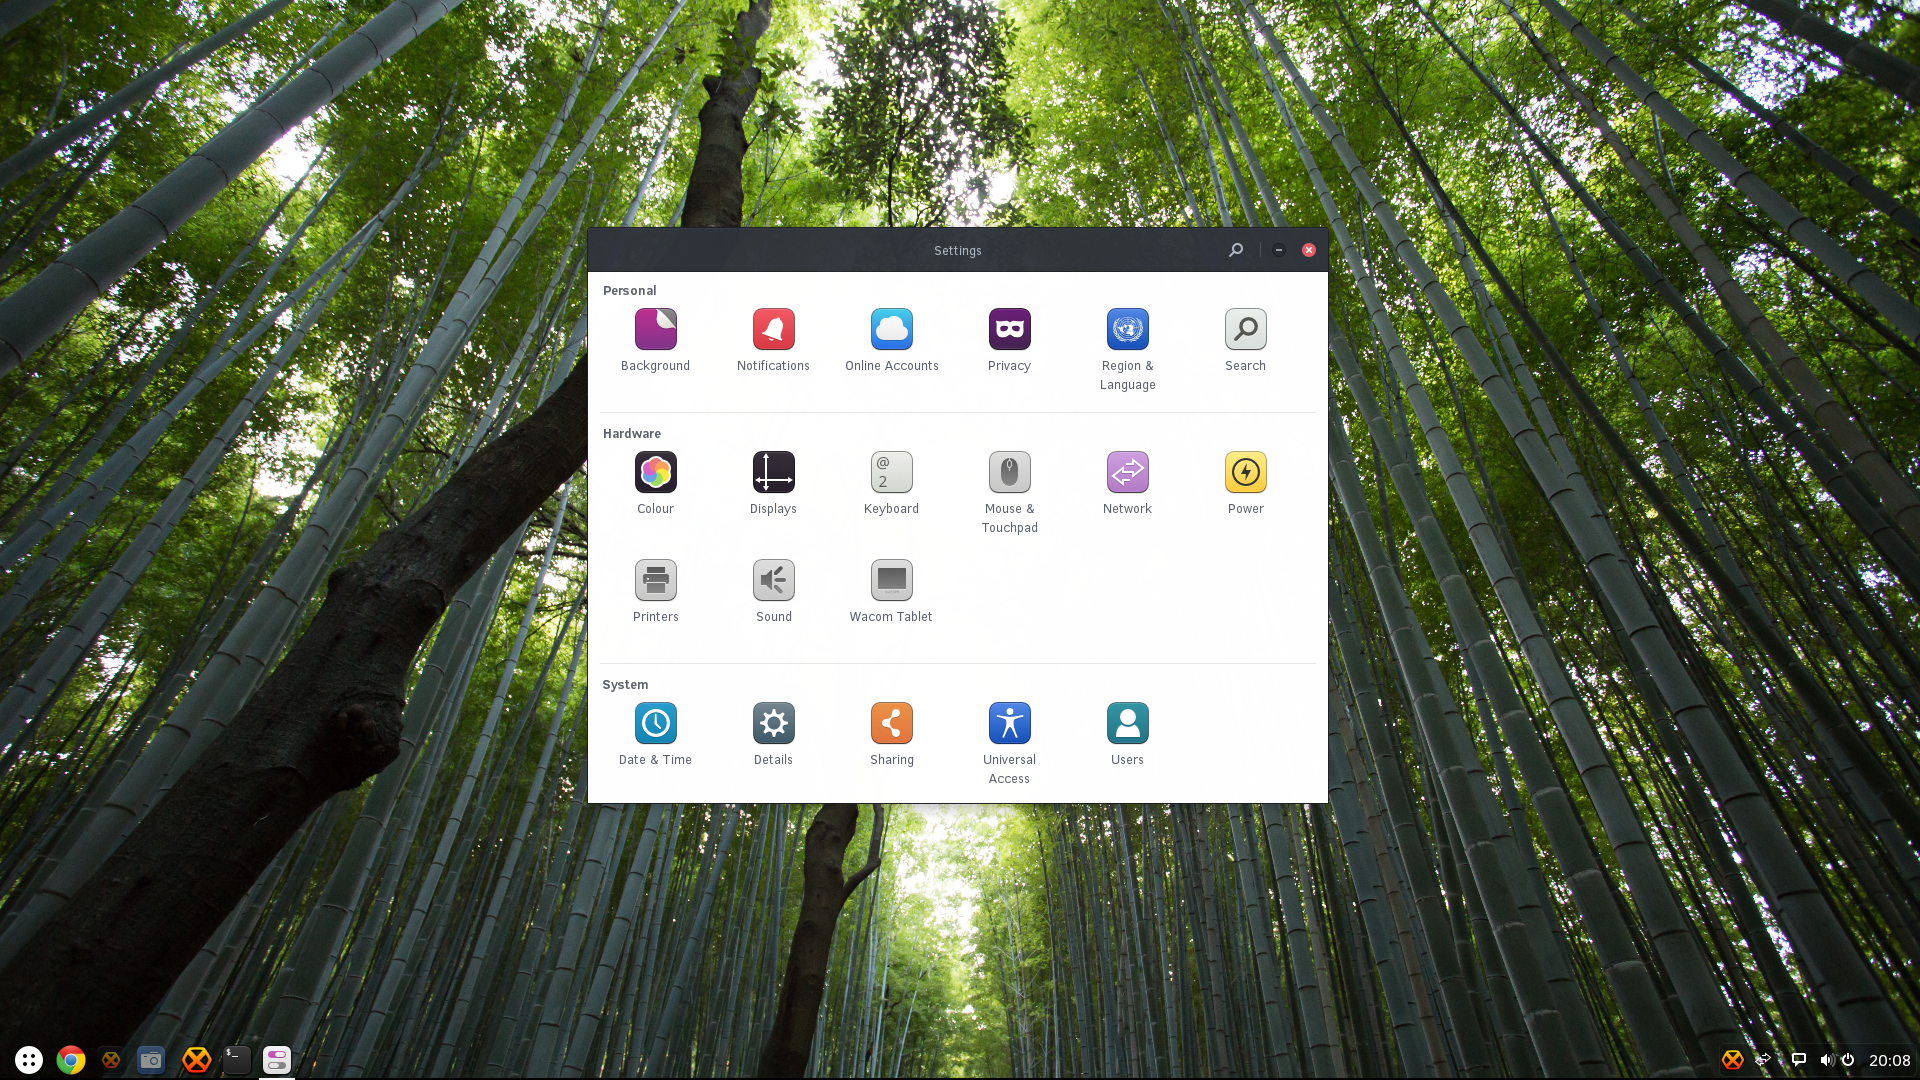Image resolution: width=1920 pixels, height=1080 pixels.
Task: Open the Printers settings
Action: click(656, 580)
